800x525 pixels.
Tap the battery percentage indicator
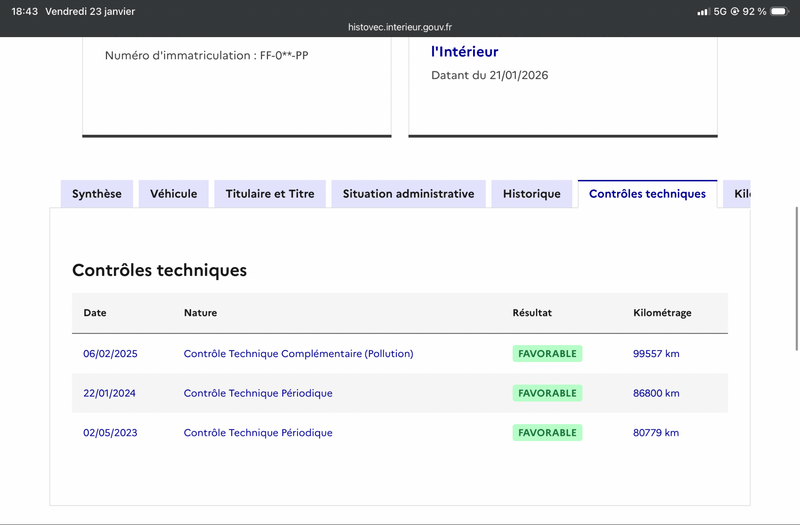click(x=755, y=11)
